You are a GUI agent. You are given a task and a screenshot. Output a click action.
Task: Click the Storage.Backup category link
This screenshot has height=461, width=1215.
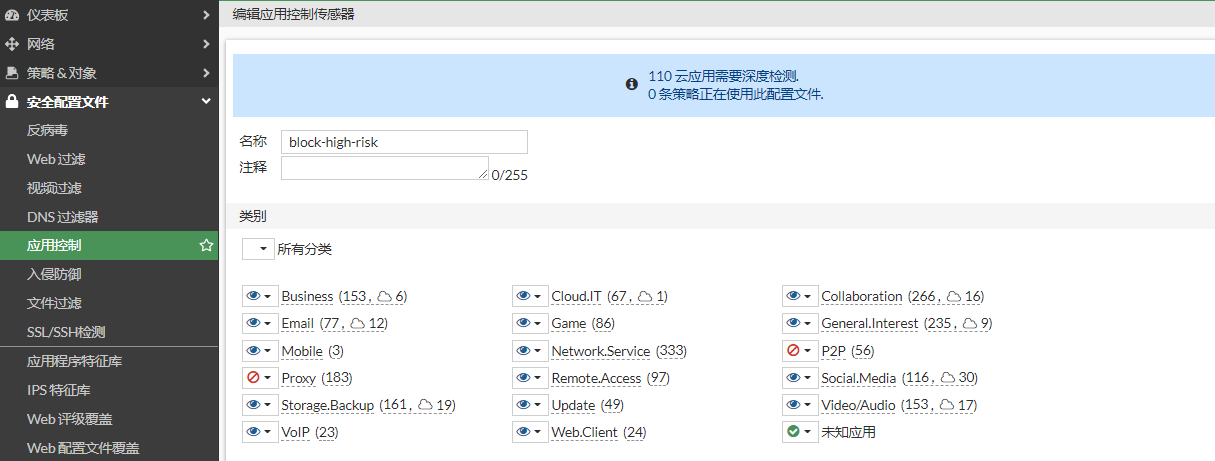[x=328, y=405]
